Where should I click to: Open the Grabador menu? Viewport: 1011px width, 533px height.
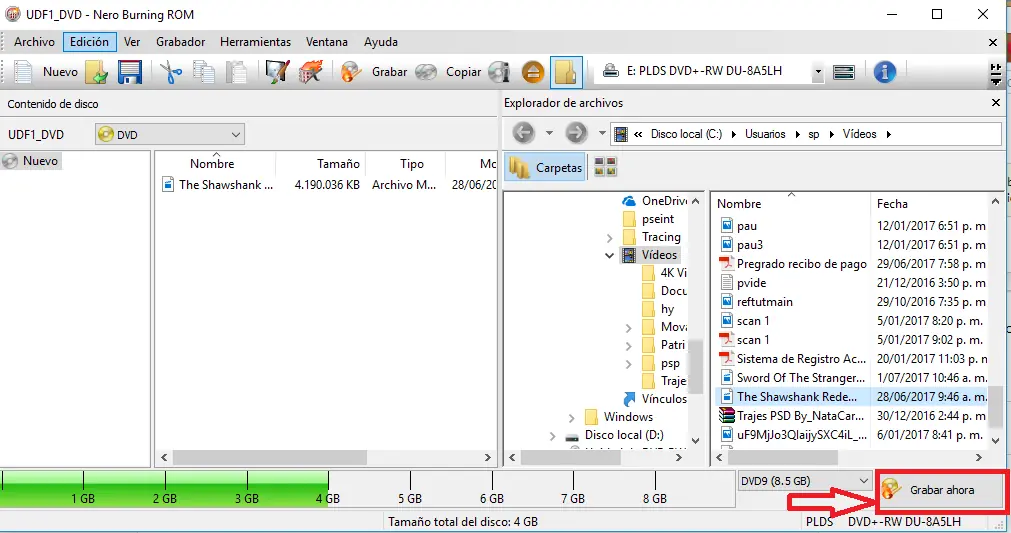(x=180, y=42)
